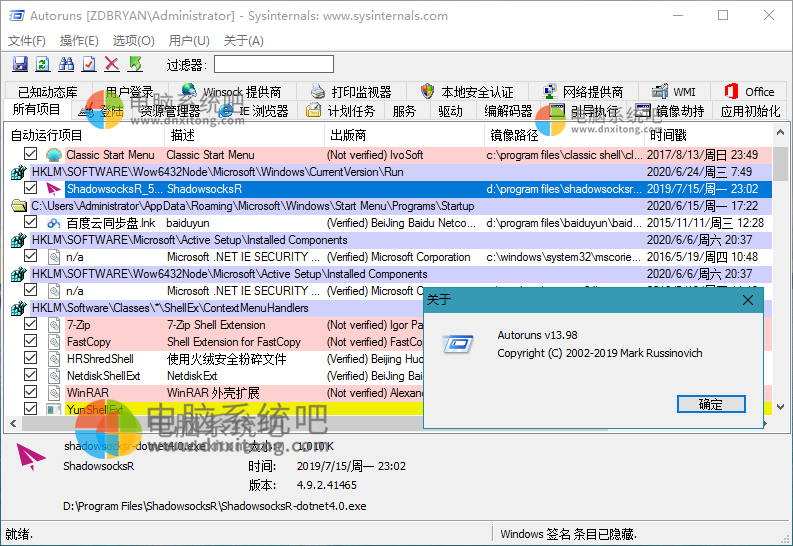Image resolution: width=793 pixels, height=546 pixels.
Task: Click the registry icon beside Wow6432Node Run key
Action: coord(19,172)
